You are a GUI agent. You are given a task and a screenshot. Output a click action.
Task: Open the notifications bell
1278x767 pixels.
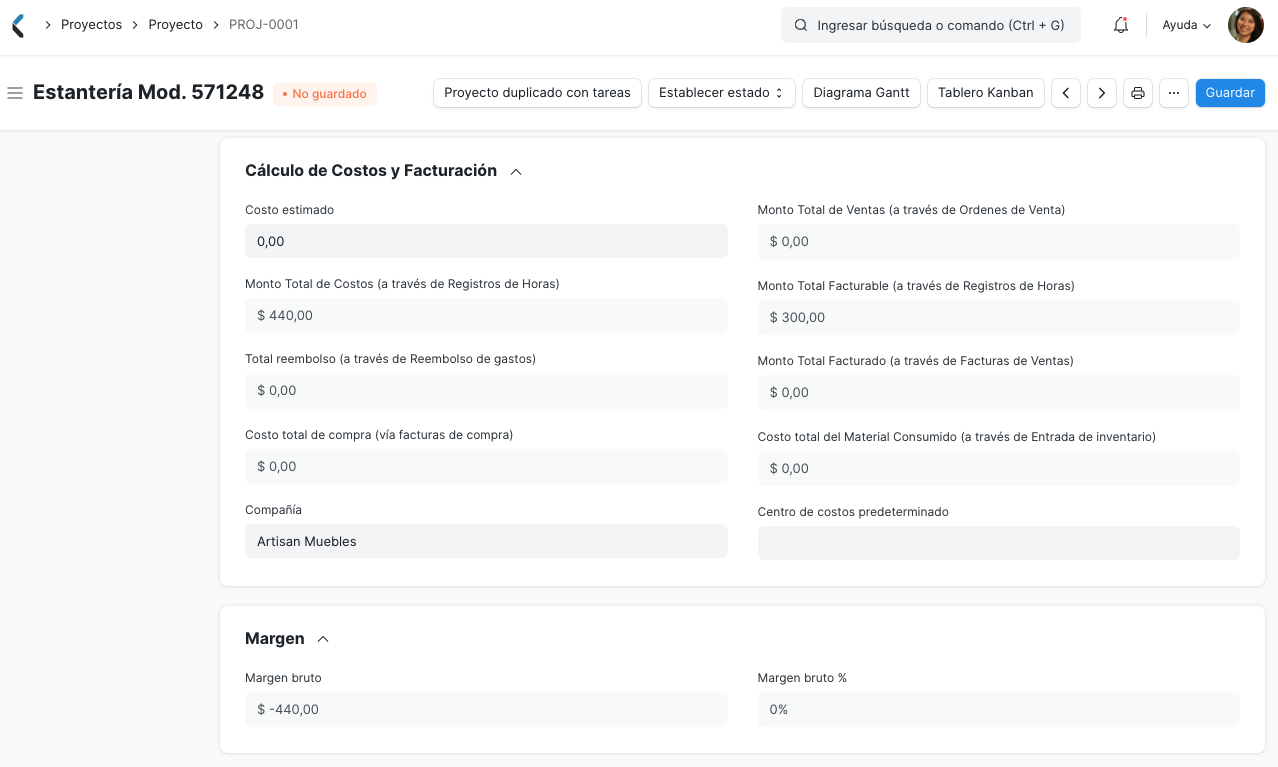[1121, 26]
